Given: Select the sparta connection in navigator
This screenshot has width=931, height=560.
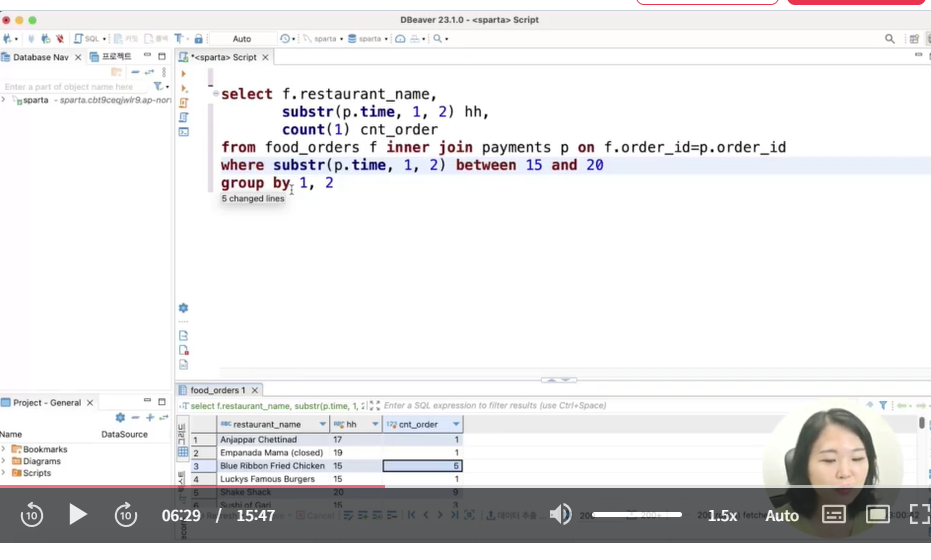Looking at the screenshot, I should [x=36, y=100].
